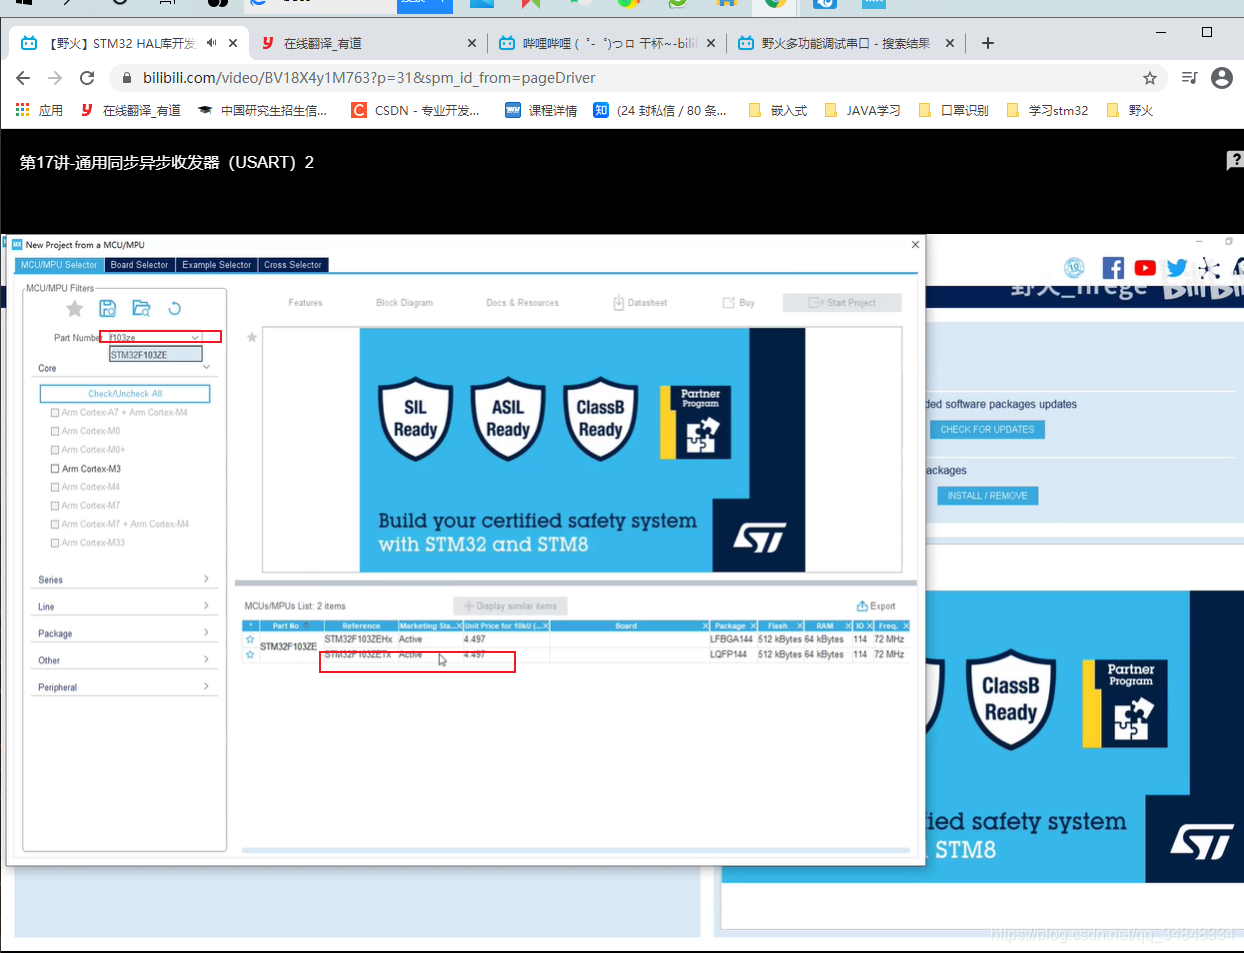
Task: Toggle the Arm Cortex-M0 checkbox
Action: (55, 431)
